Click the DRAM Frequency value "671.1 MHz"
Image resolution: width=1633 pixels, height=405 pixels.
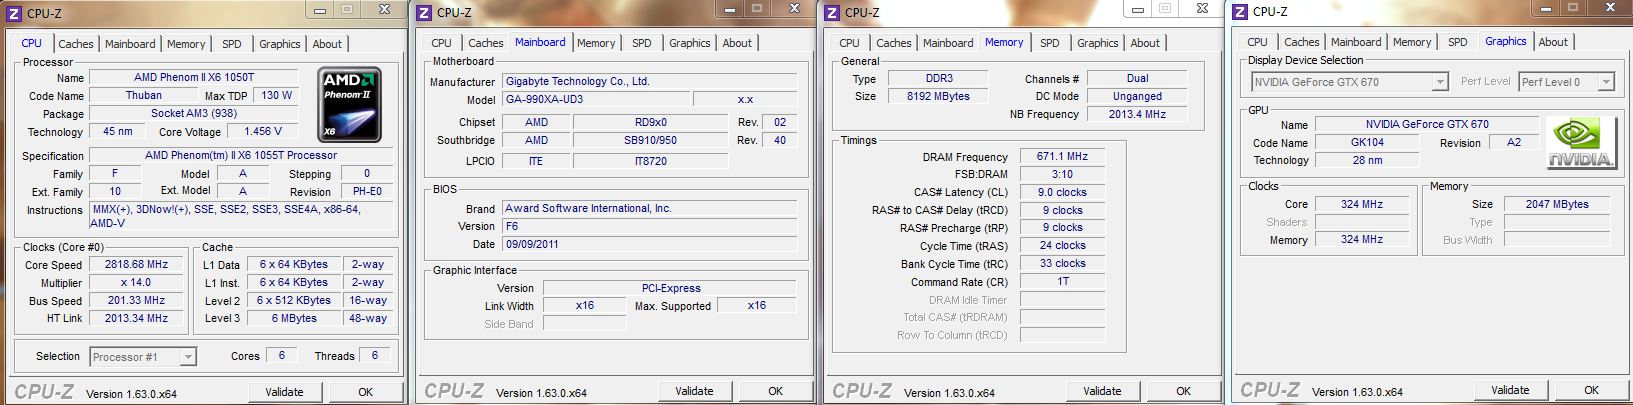click(x=1062, y=156)
